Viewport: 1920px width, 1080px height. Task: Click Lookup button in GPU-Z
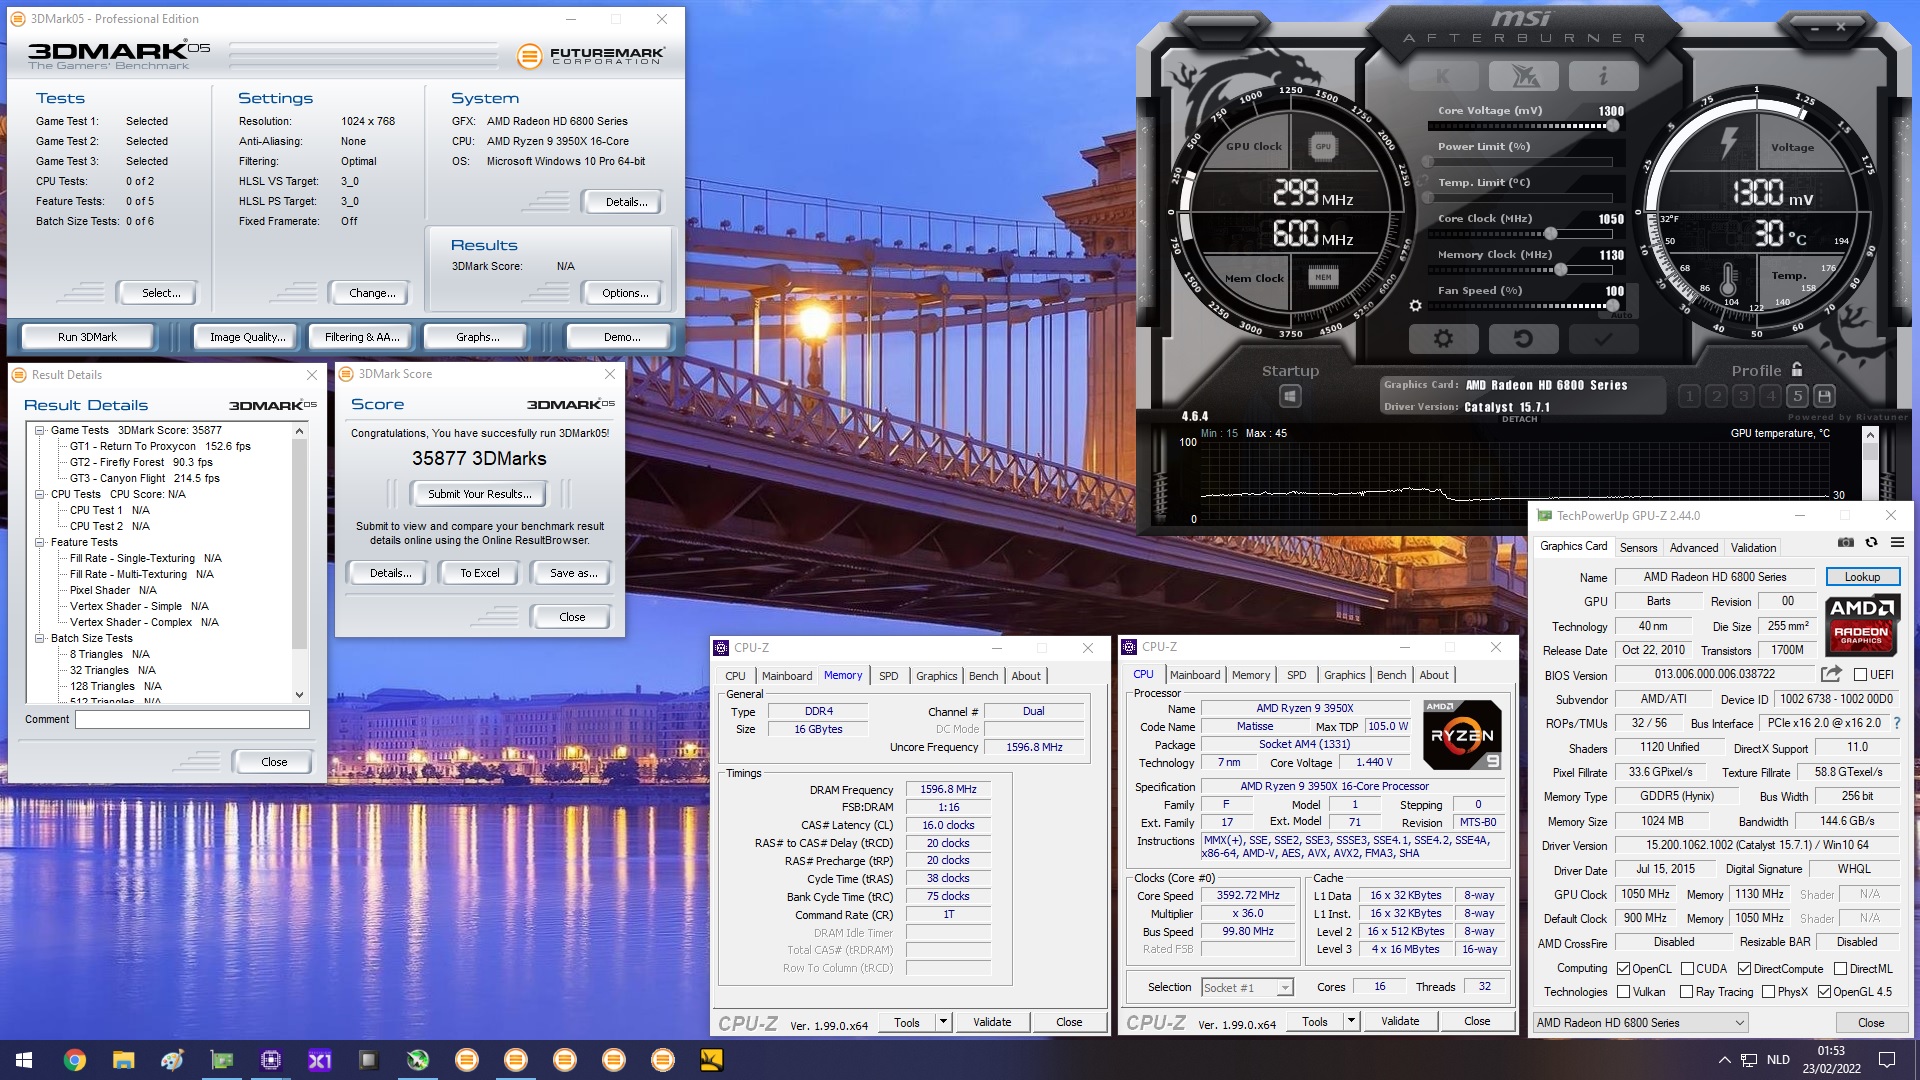(1862, 577)
